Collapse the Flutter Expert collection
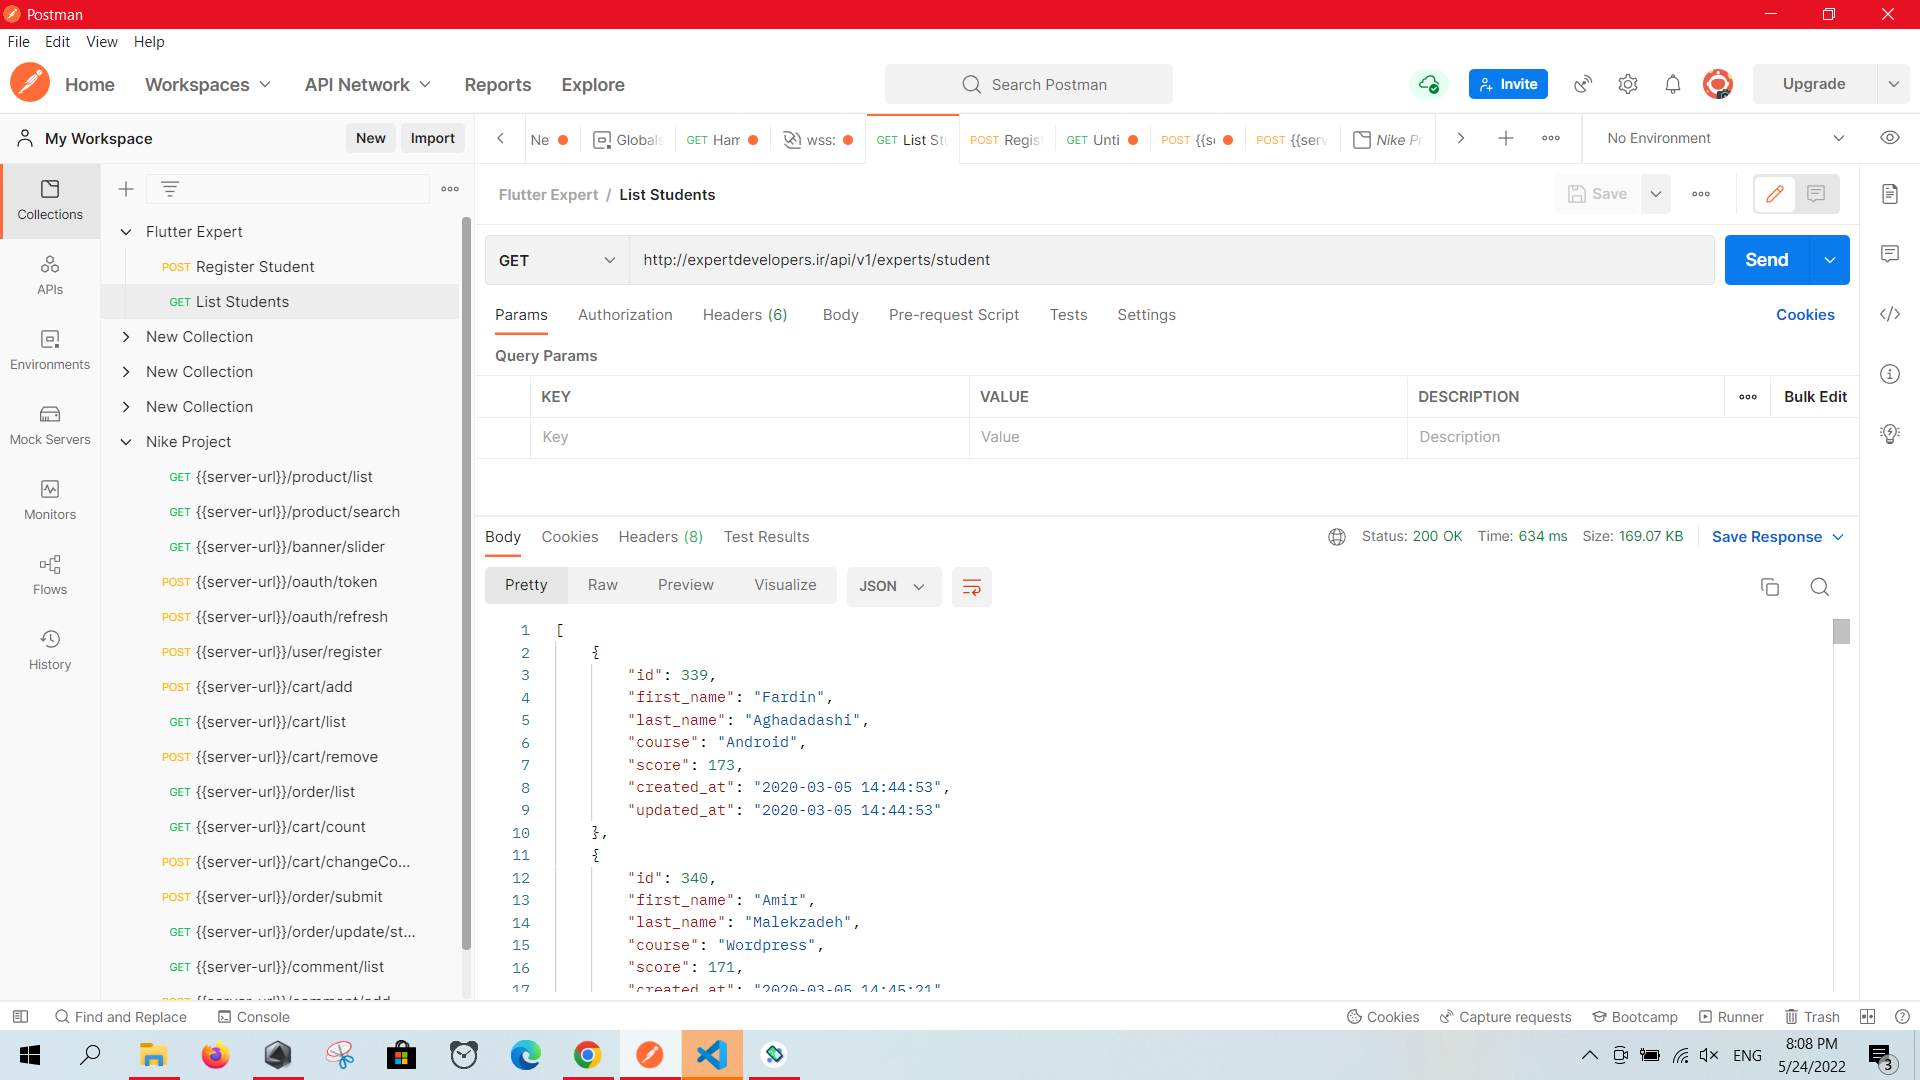This screenshot has height=1080, width=1920. click(126, 232)
